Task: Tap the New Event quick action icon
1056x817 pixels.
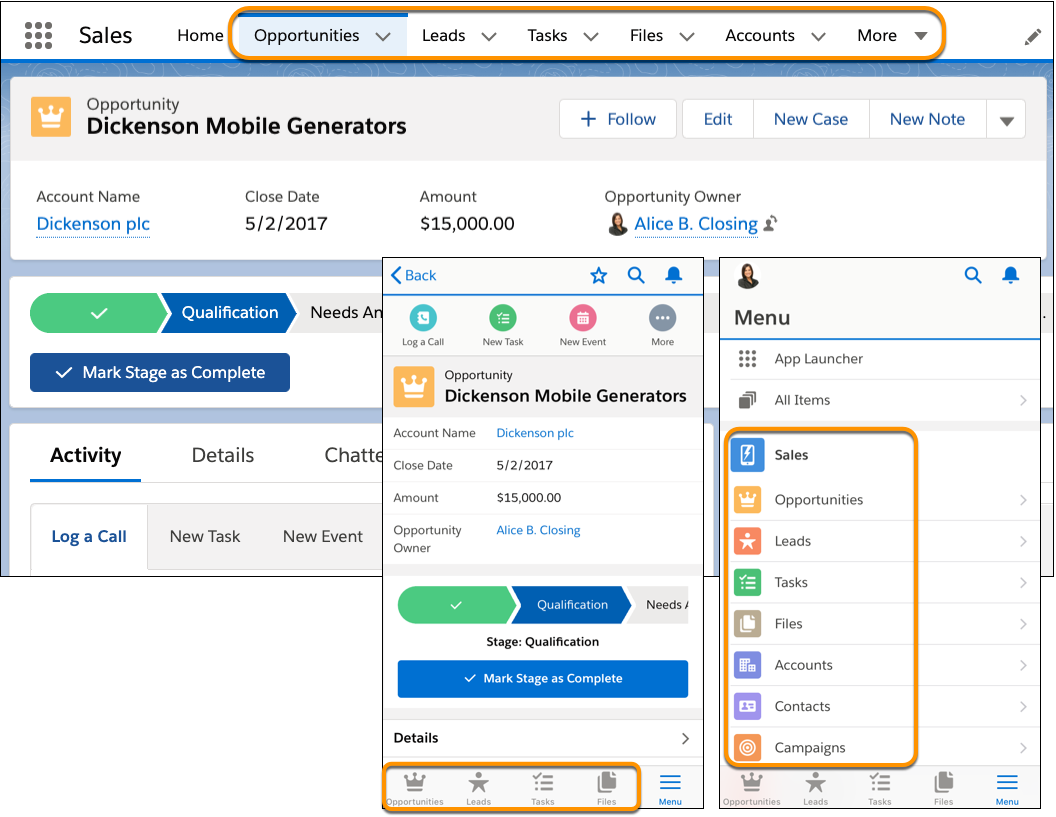Action: click(582, 317)
